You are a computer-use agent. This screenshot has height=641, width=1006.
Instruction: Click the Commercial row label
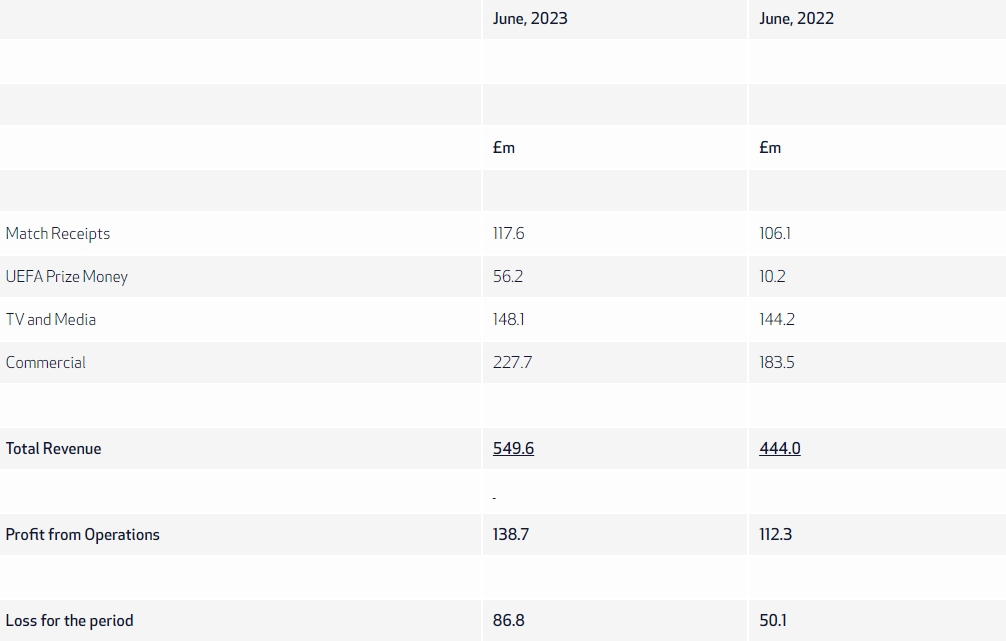46,362
